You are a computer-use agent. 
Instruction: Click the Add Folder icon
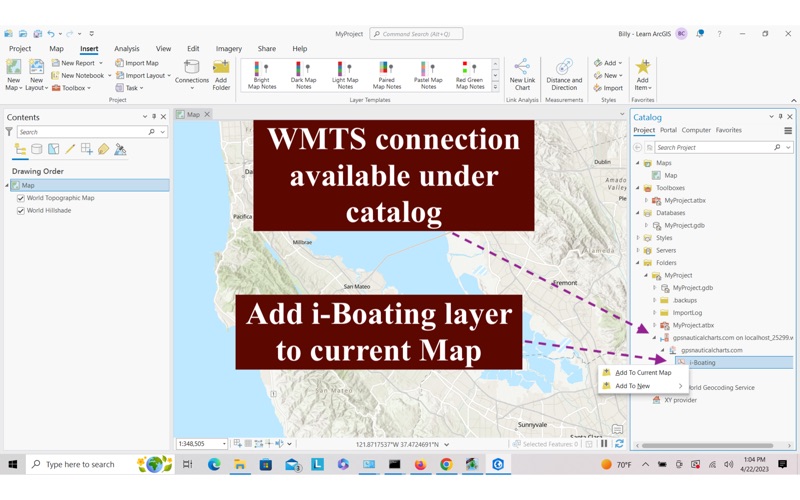pos(221,67)
